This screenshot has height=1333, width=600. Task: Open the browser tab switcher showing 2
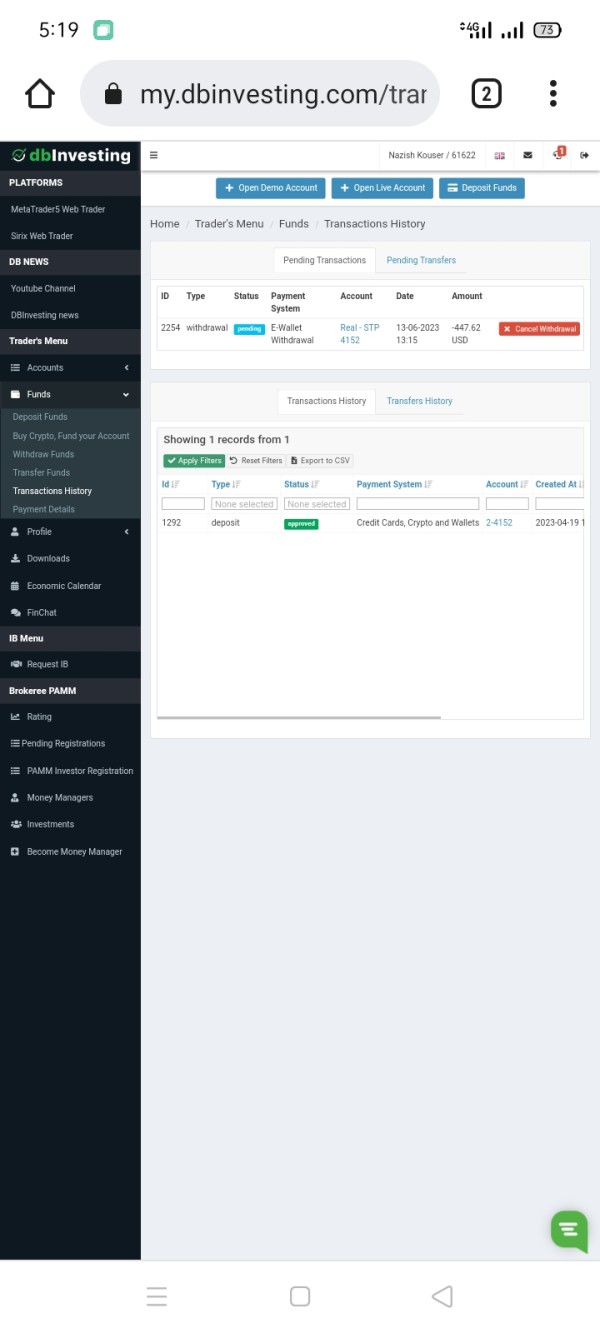(486, 94)
